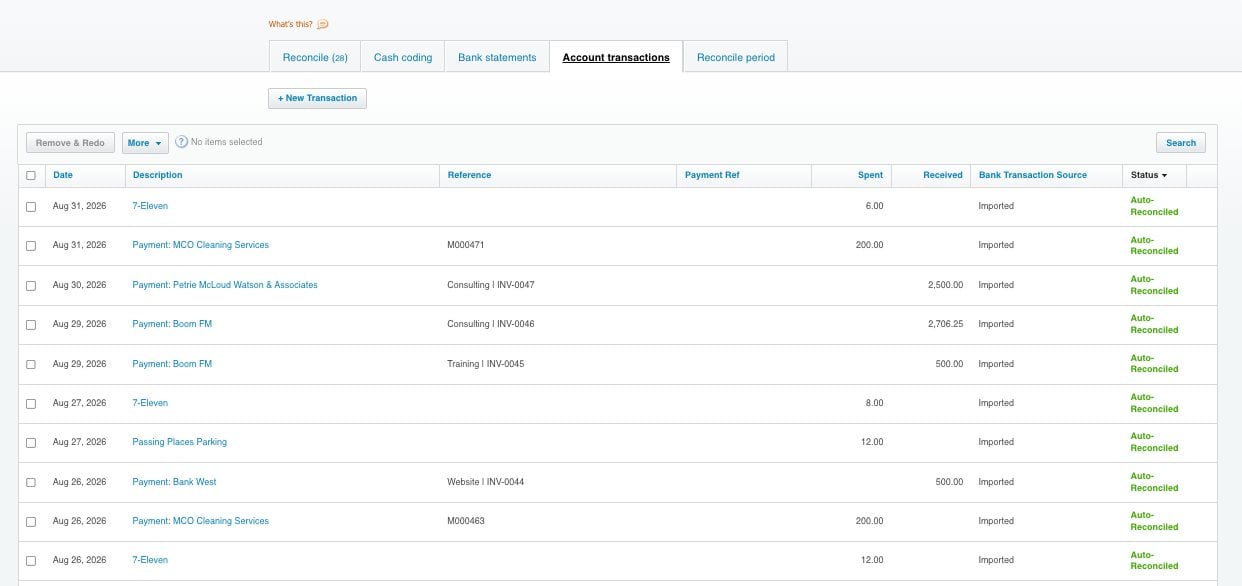Tick checkbox for Aug 31 7-Eleven 6.00 row
Image resolution: width=1242 pixels, height=586 pixels.
[31, 206]
